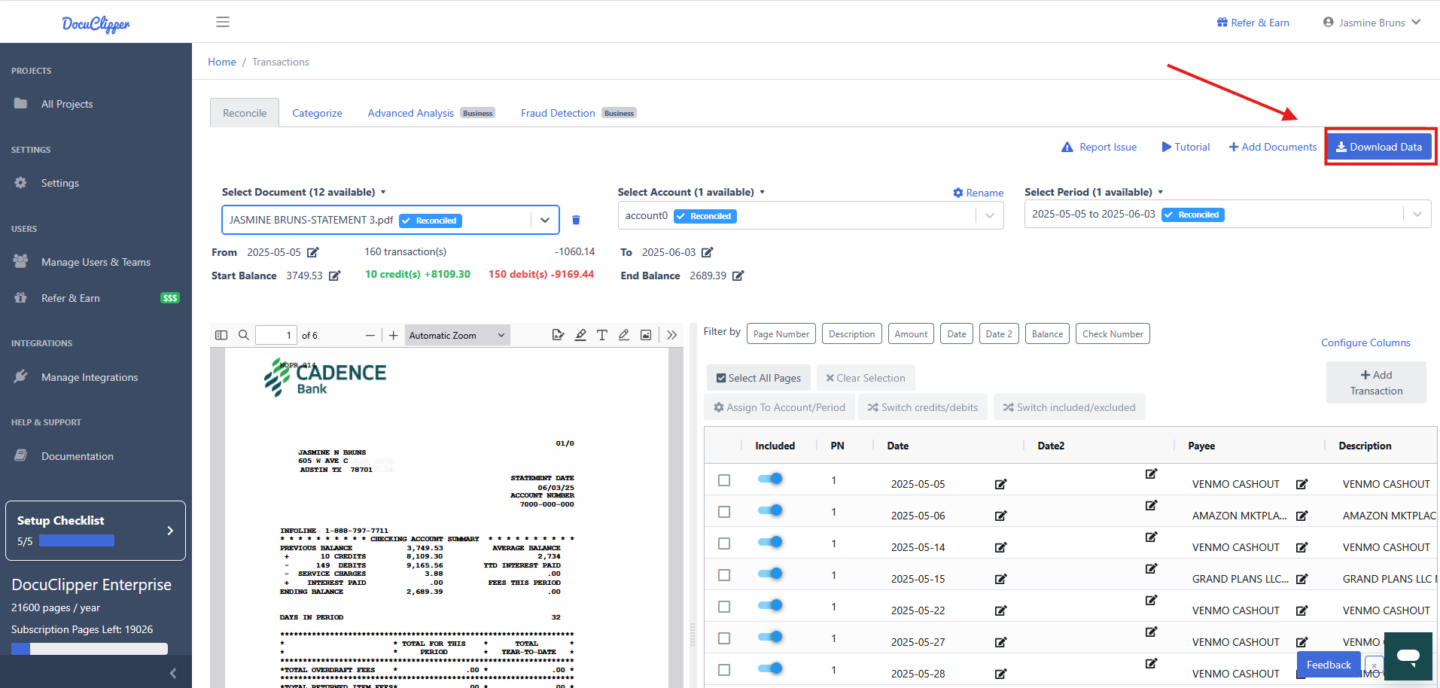Open the Automatic Zoom dropdown
The width and height of the screenshot is (1440, 688).
(x=458, y=335)
